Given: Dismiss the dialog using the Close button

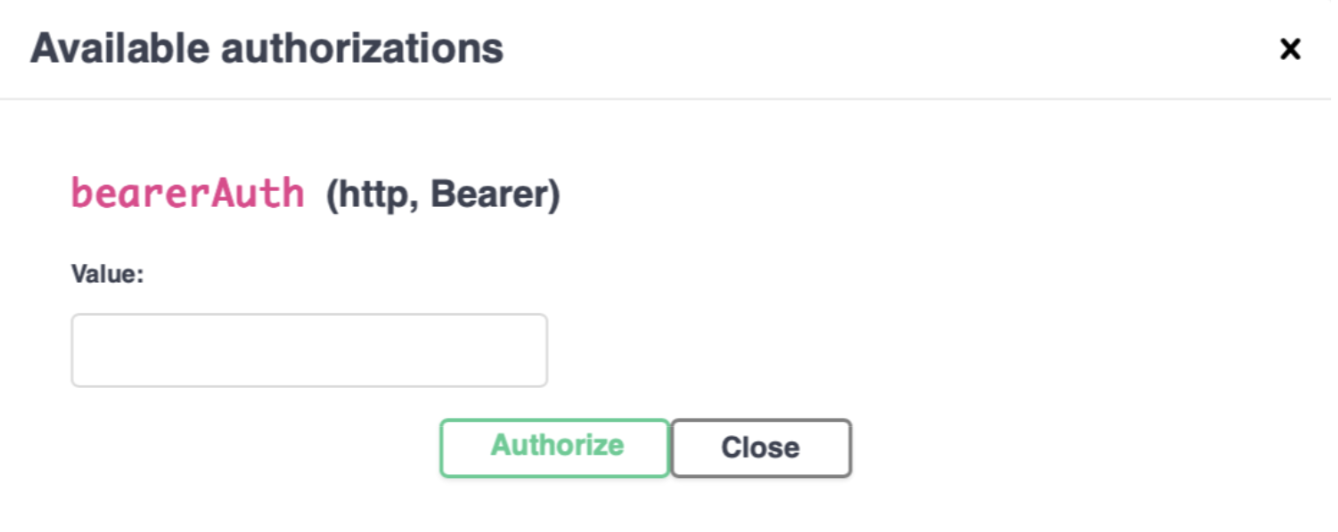Looking at the screenshot, I should 761,447.
